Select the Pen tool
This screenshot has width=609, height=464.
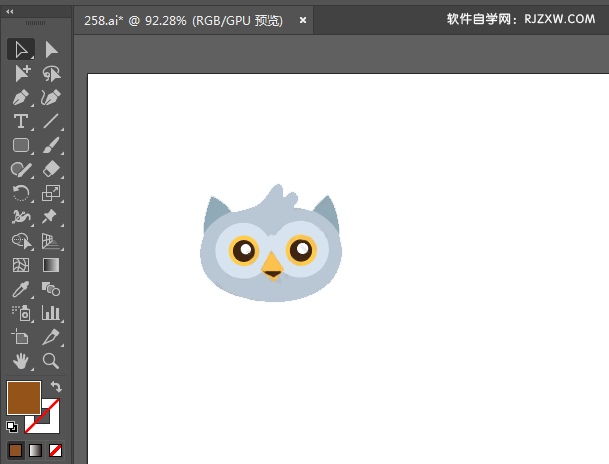coord(21,97)
